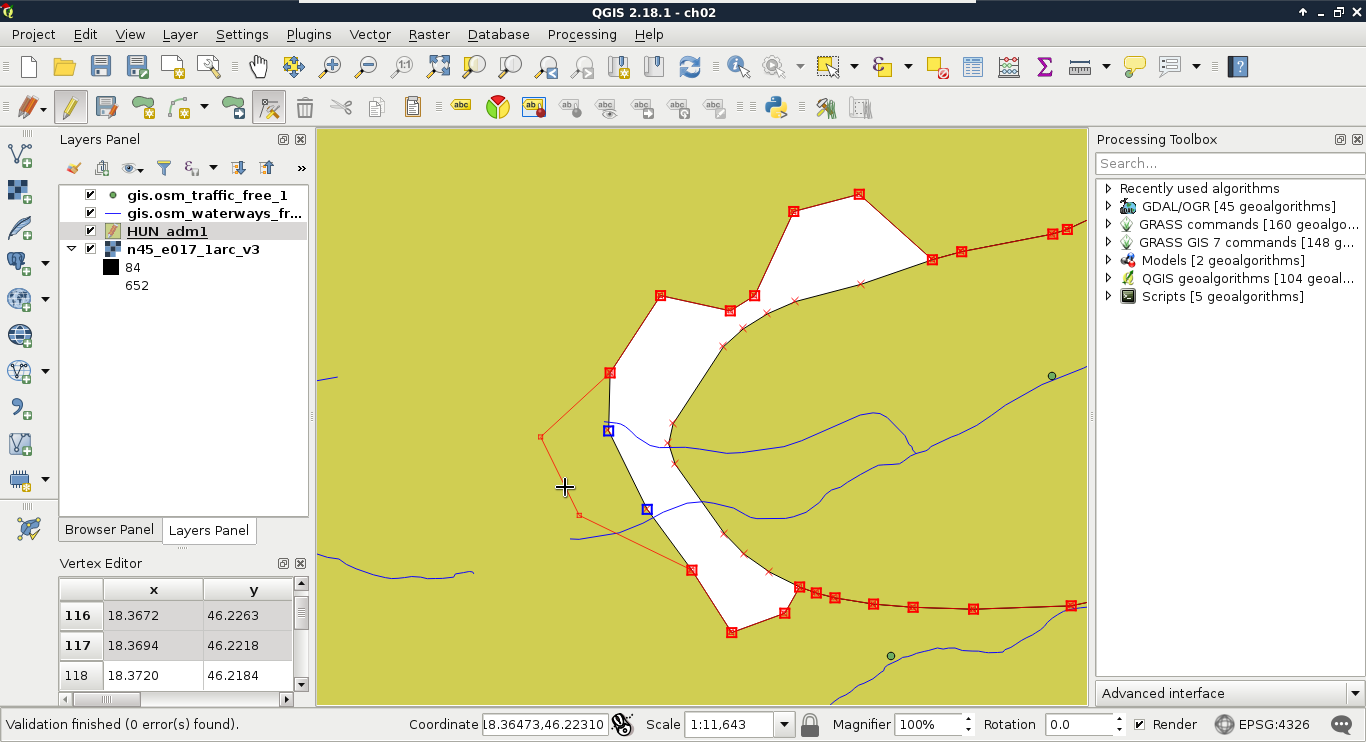Toggle the Render checkbox
This screenshot has width=1366, height=742.
[x=1139, y=725]
